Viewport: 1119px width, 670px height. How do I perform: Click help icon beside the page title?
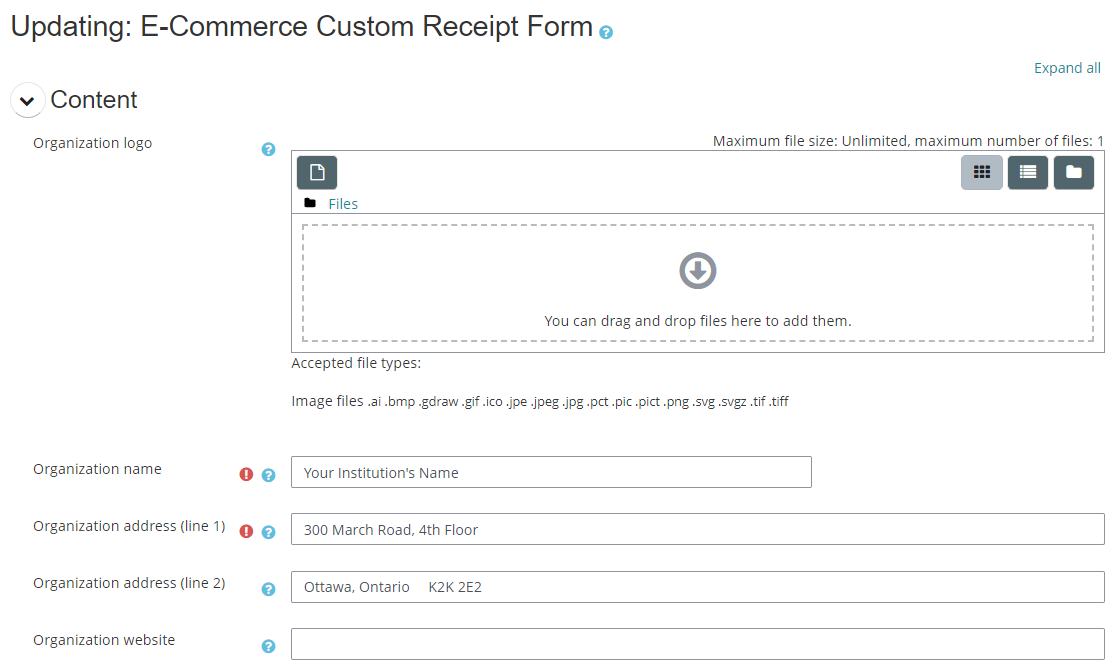606,32
